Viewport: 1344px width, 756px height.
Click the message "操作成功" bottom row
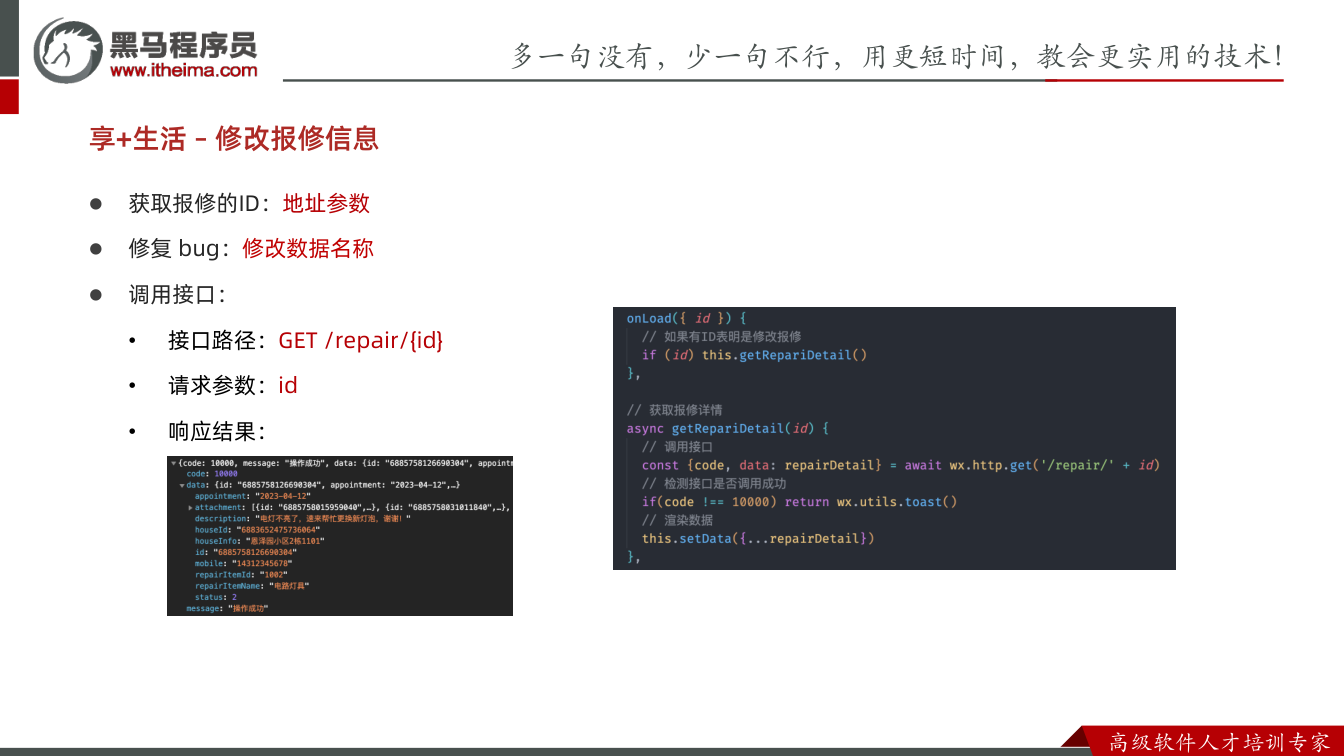227,608
